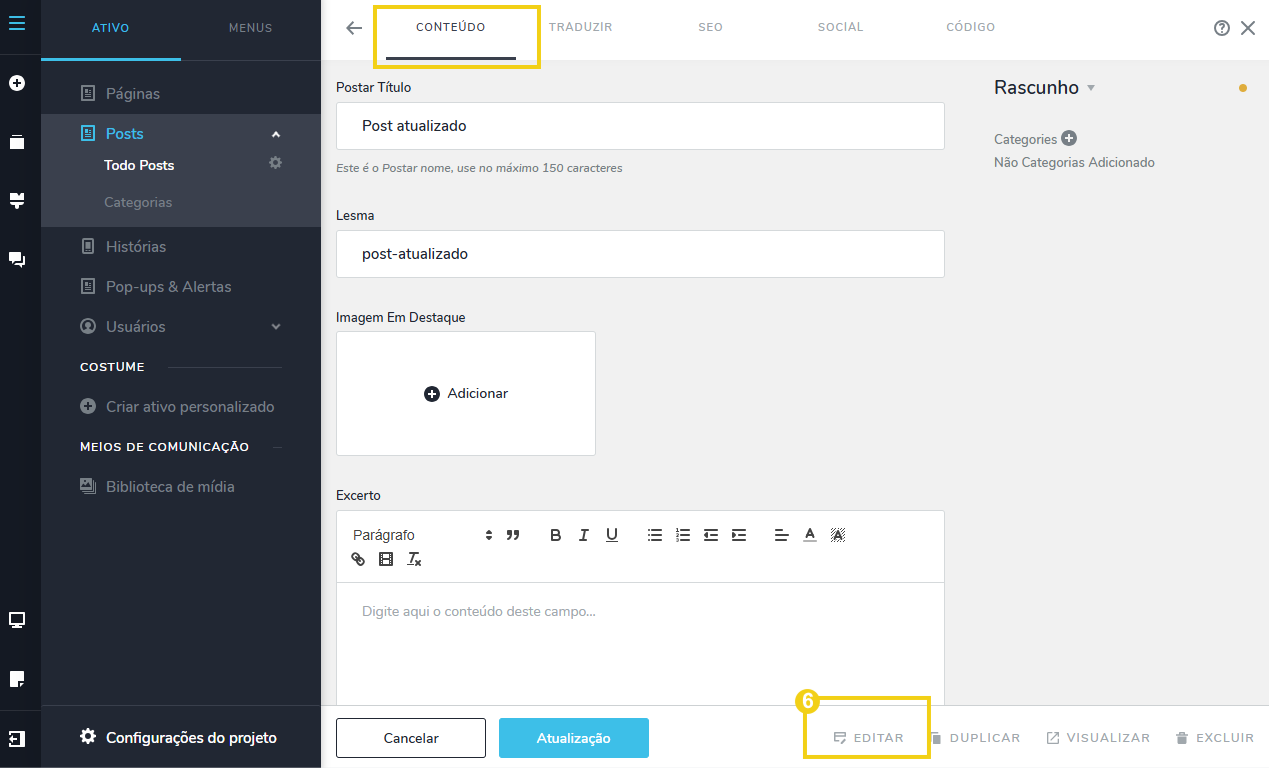
Task: Toggle underline formatting
Action: click(611, 535)
